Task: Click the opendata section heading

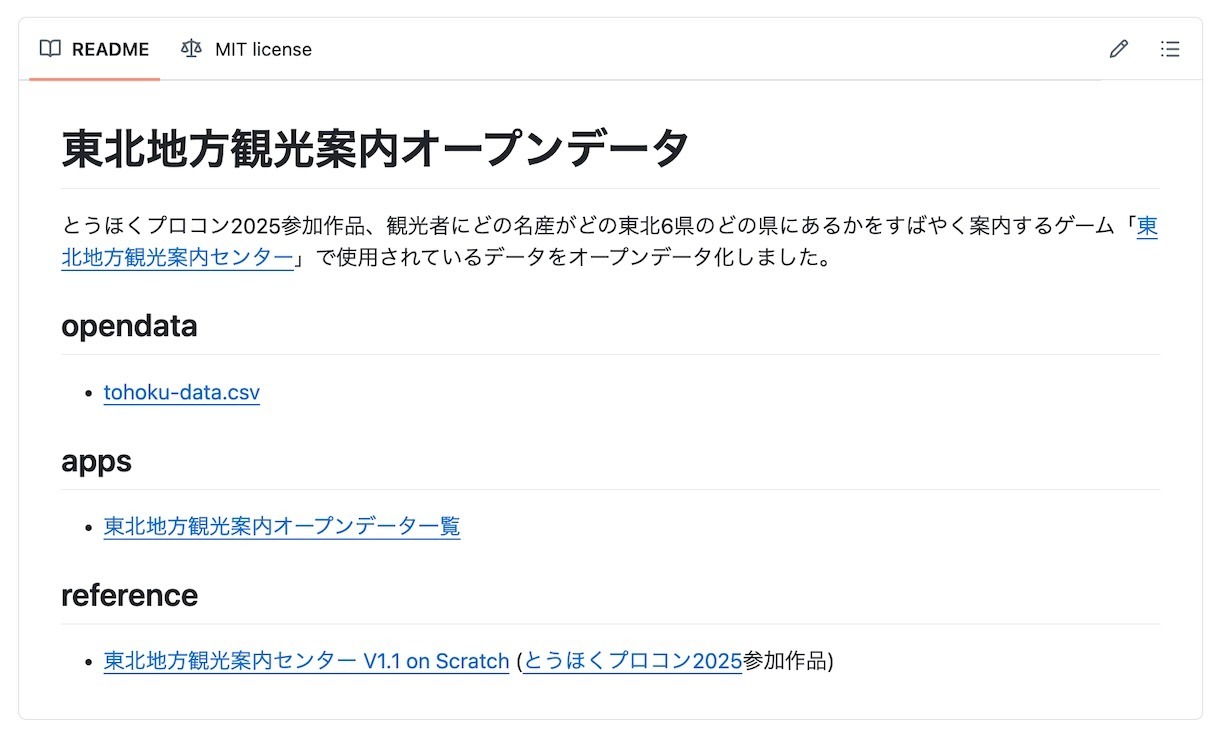Action: (129, 326)
